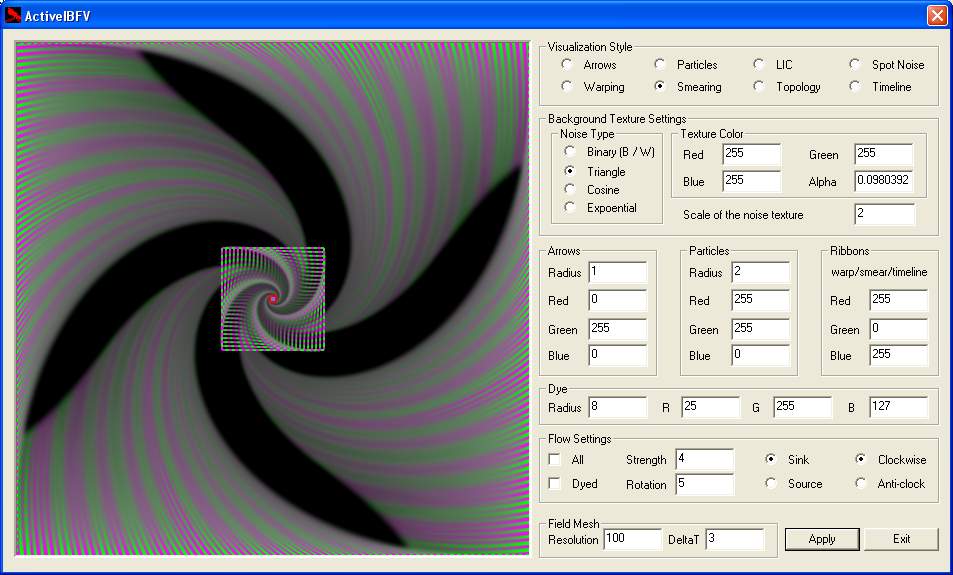Click the texture color Alpha field
Image resolution: width=953 pixels, height=575 pixels.
click(883, 181)
